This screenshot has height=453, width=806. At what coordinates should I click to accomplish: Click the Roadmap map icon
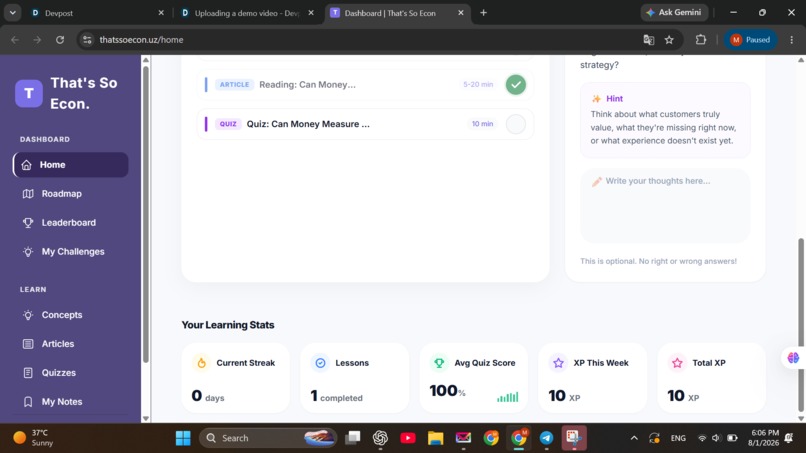click(x=28, y=194)
